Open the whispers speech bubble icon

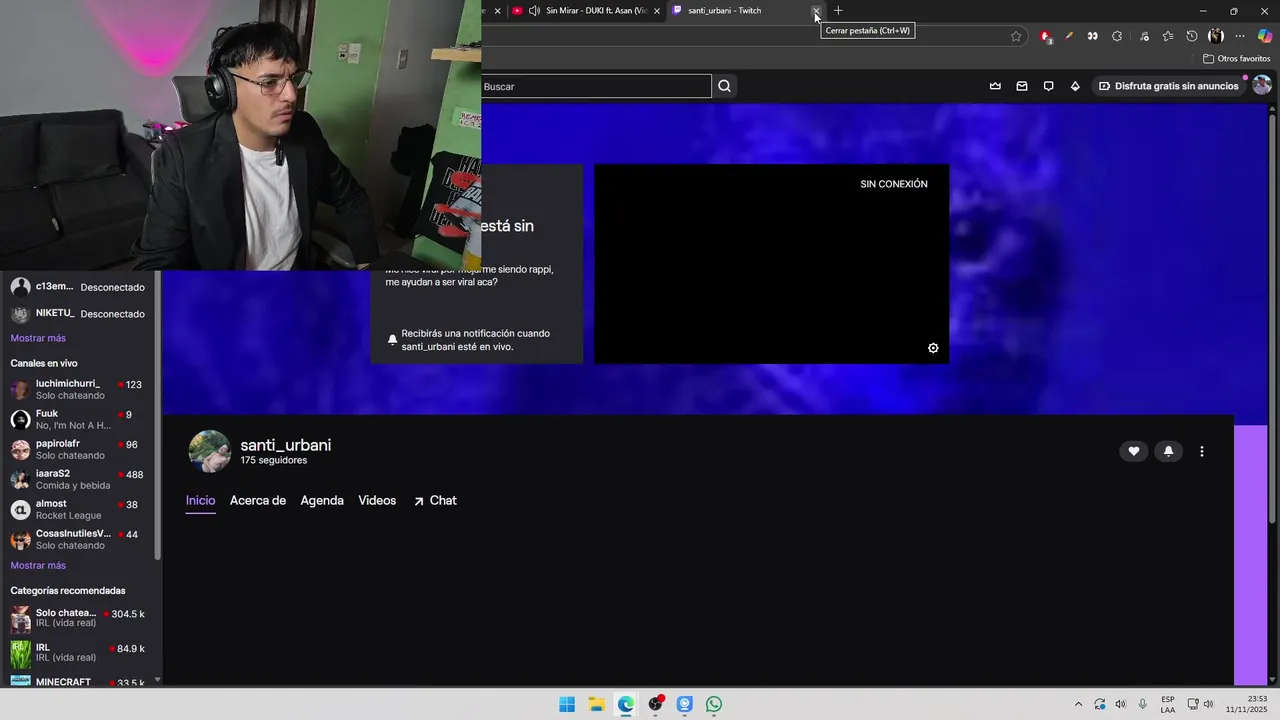click(x=1048, y=86)
